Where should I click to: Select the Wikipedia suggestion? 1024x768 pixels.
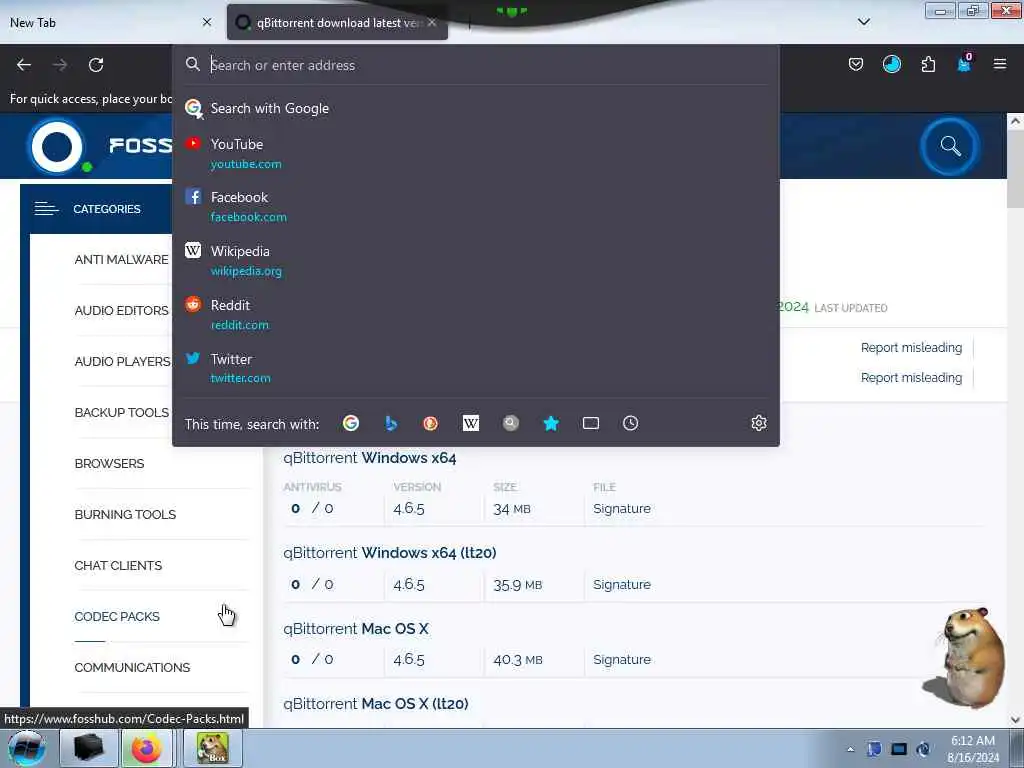pyautogui.click(x=475, y=261)
